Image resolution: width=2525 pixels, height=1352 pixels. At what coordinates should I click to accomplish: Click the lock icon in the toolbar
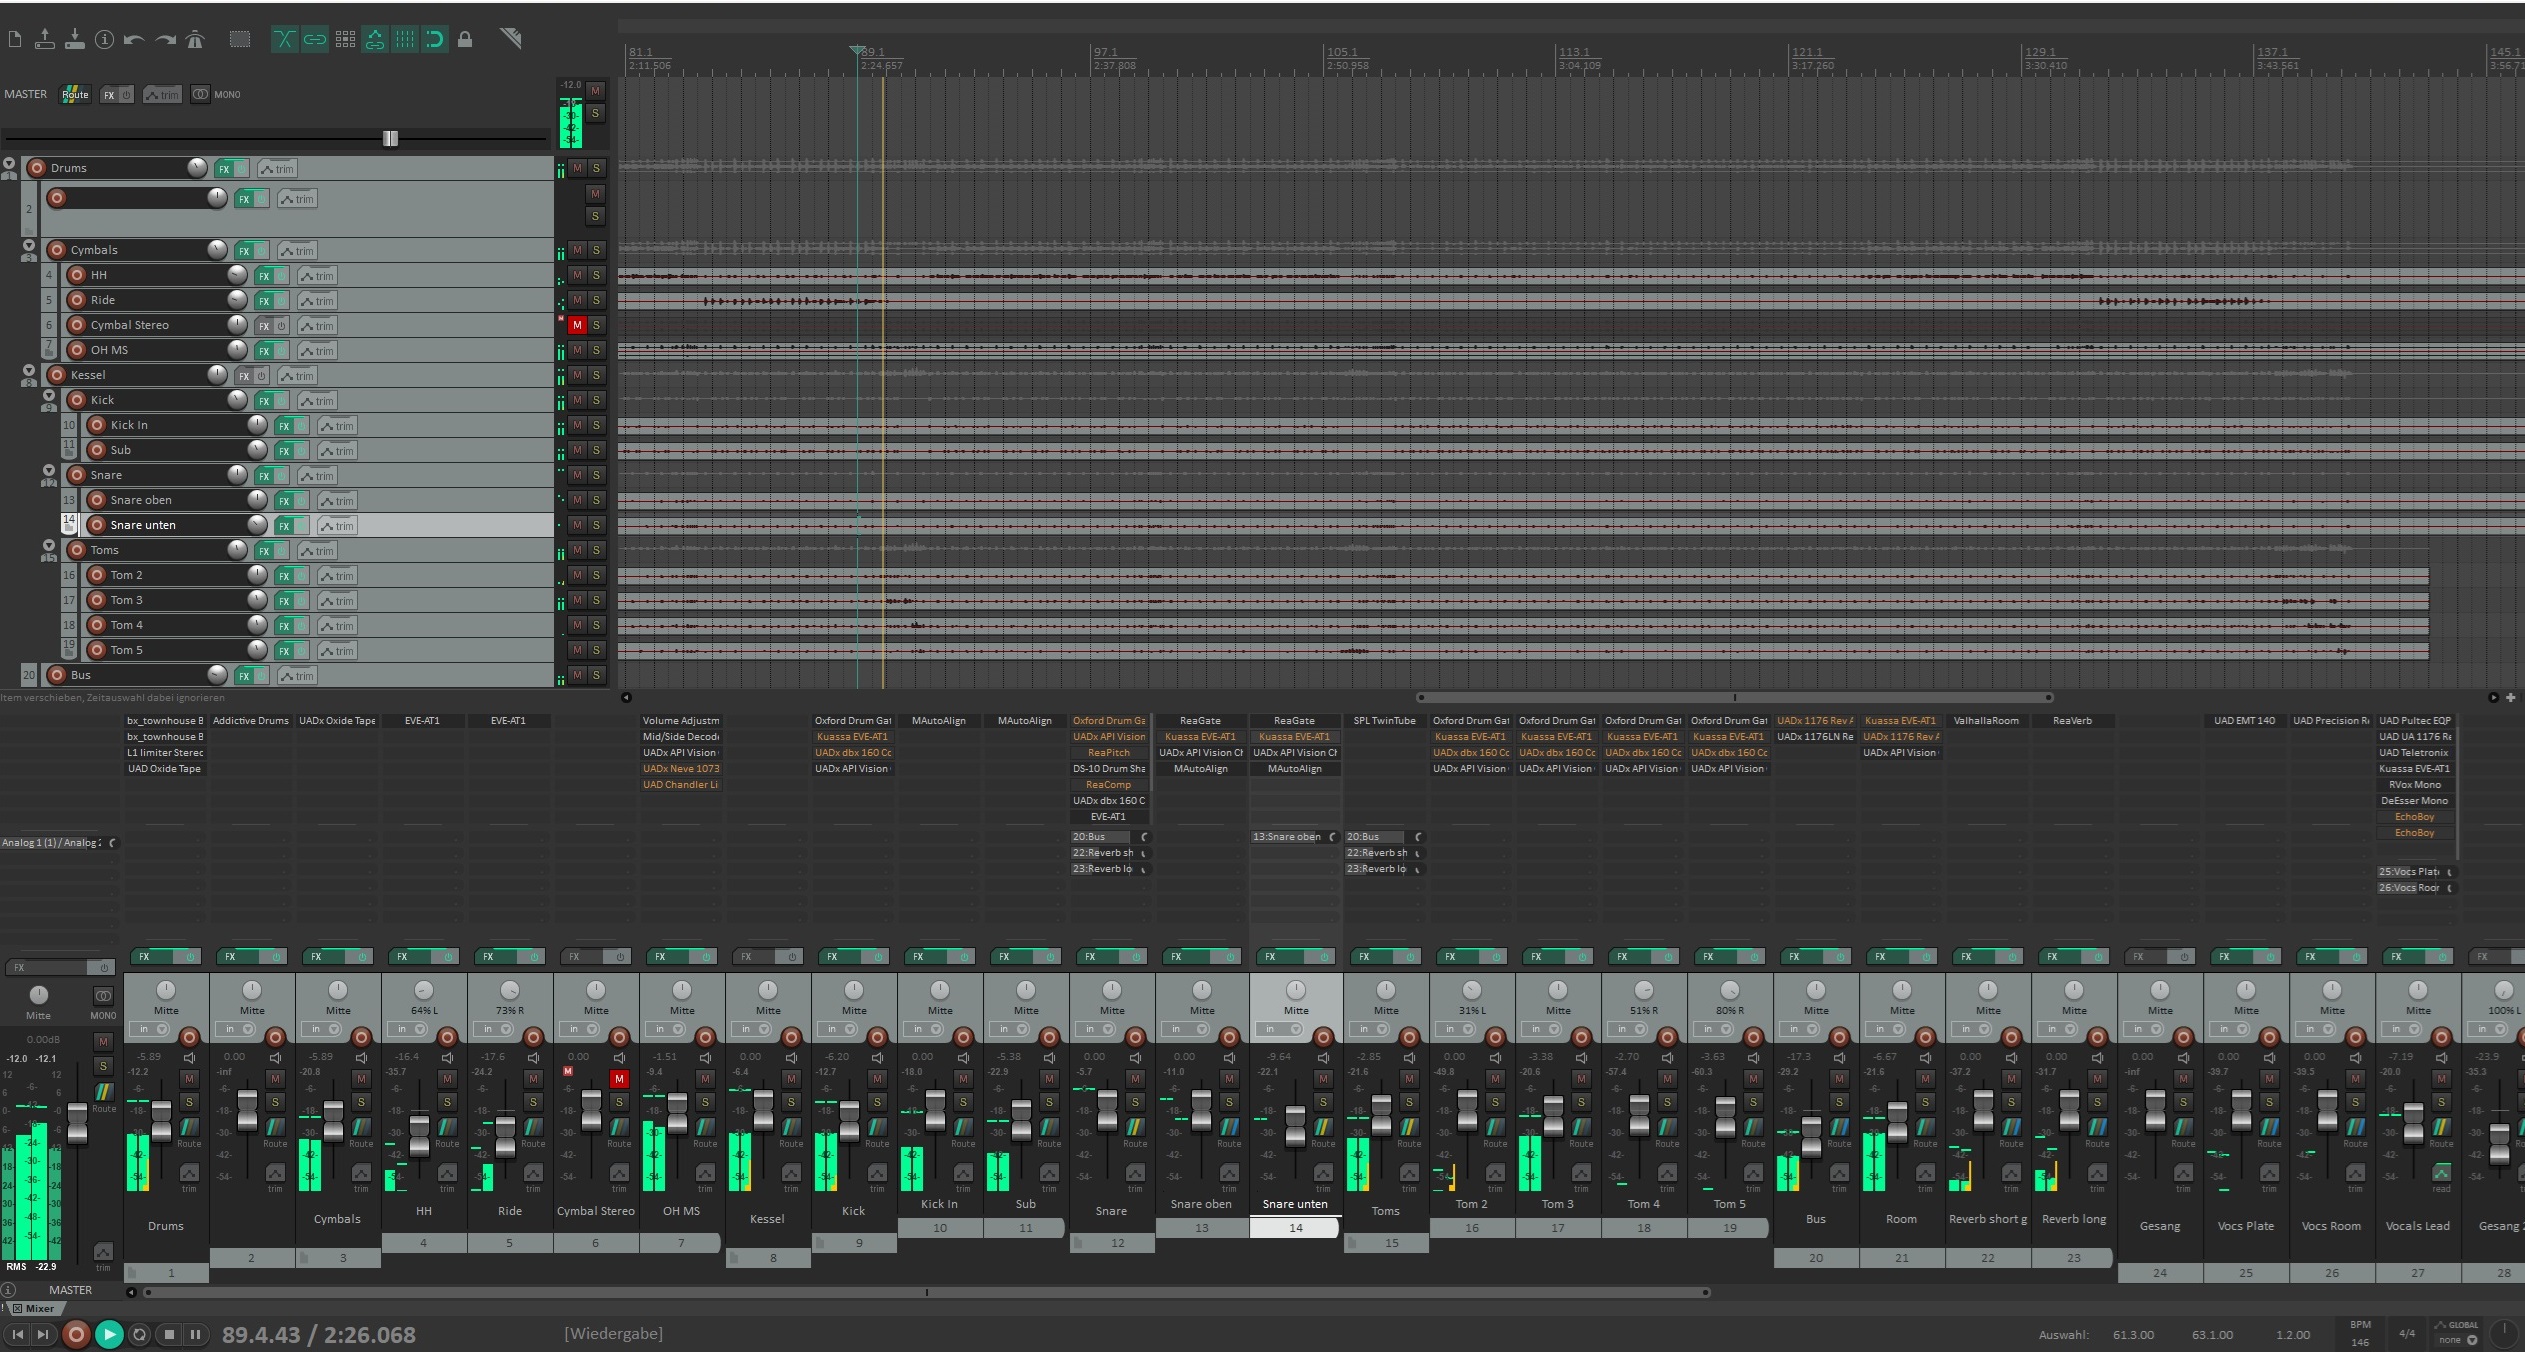465,40
